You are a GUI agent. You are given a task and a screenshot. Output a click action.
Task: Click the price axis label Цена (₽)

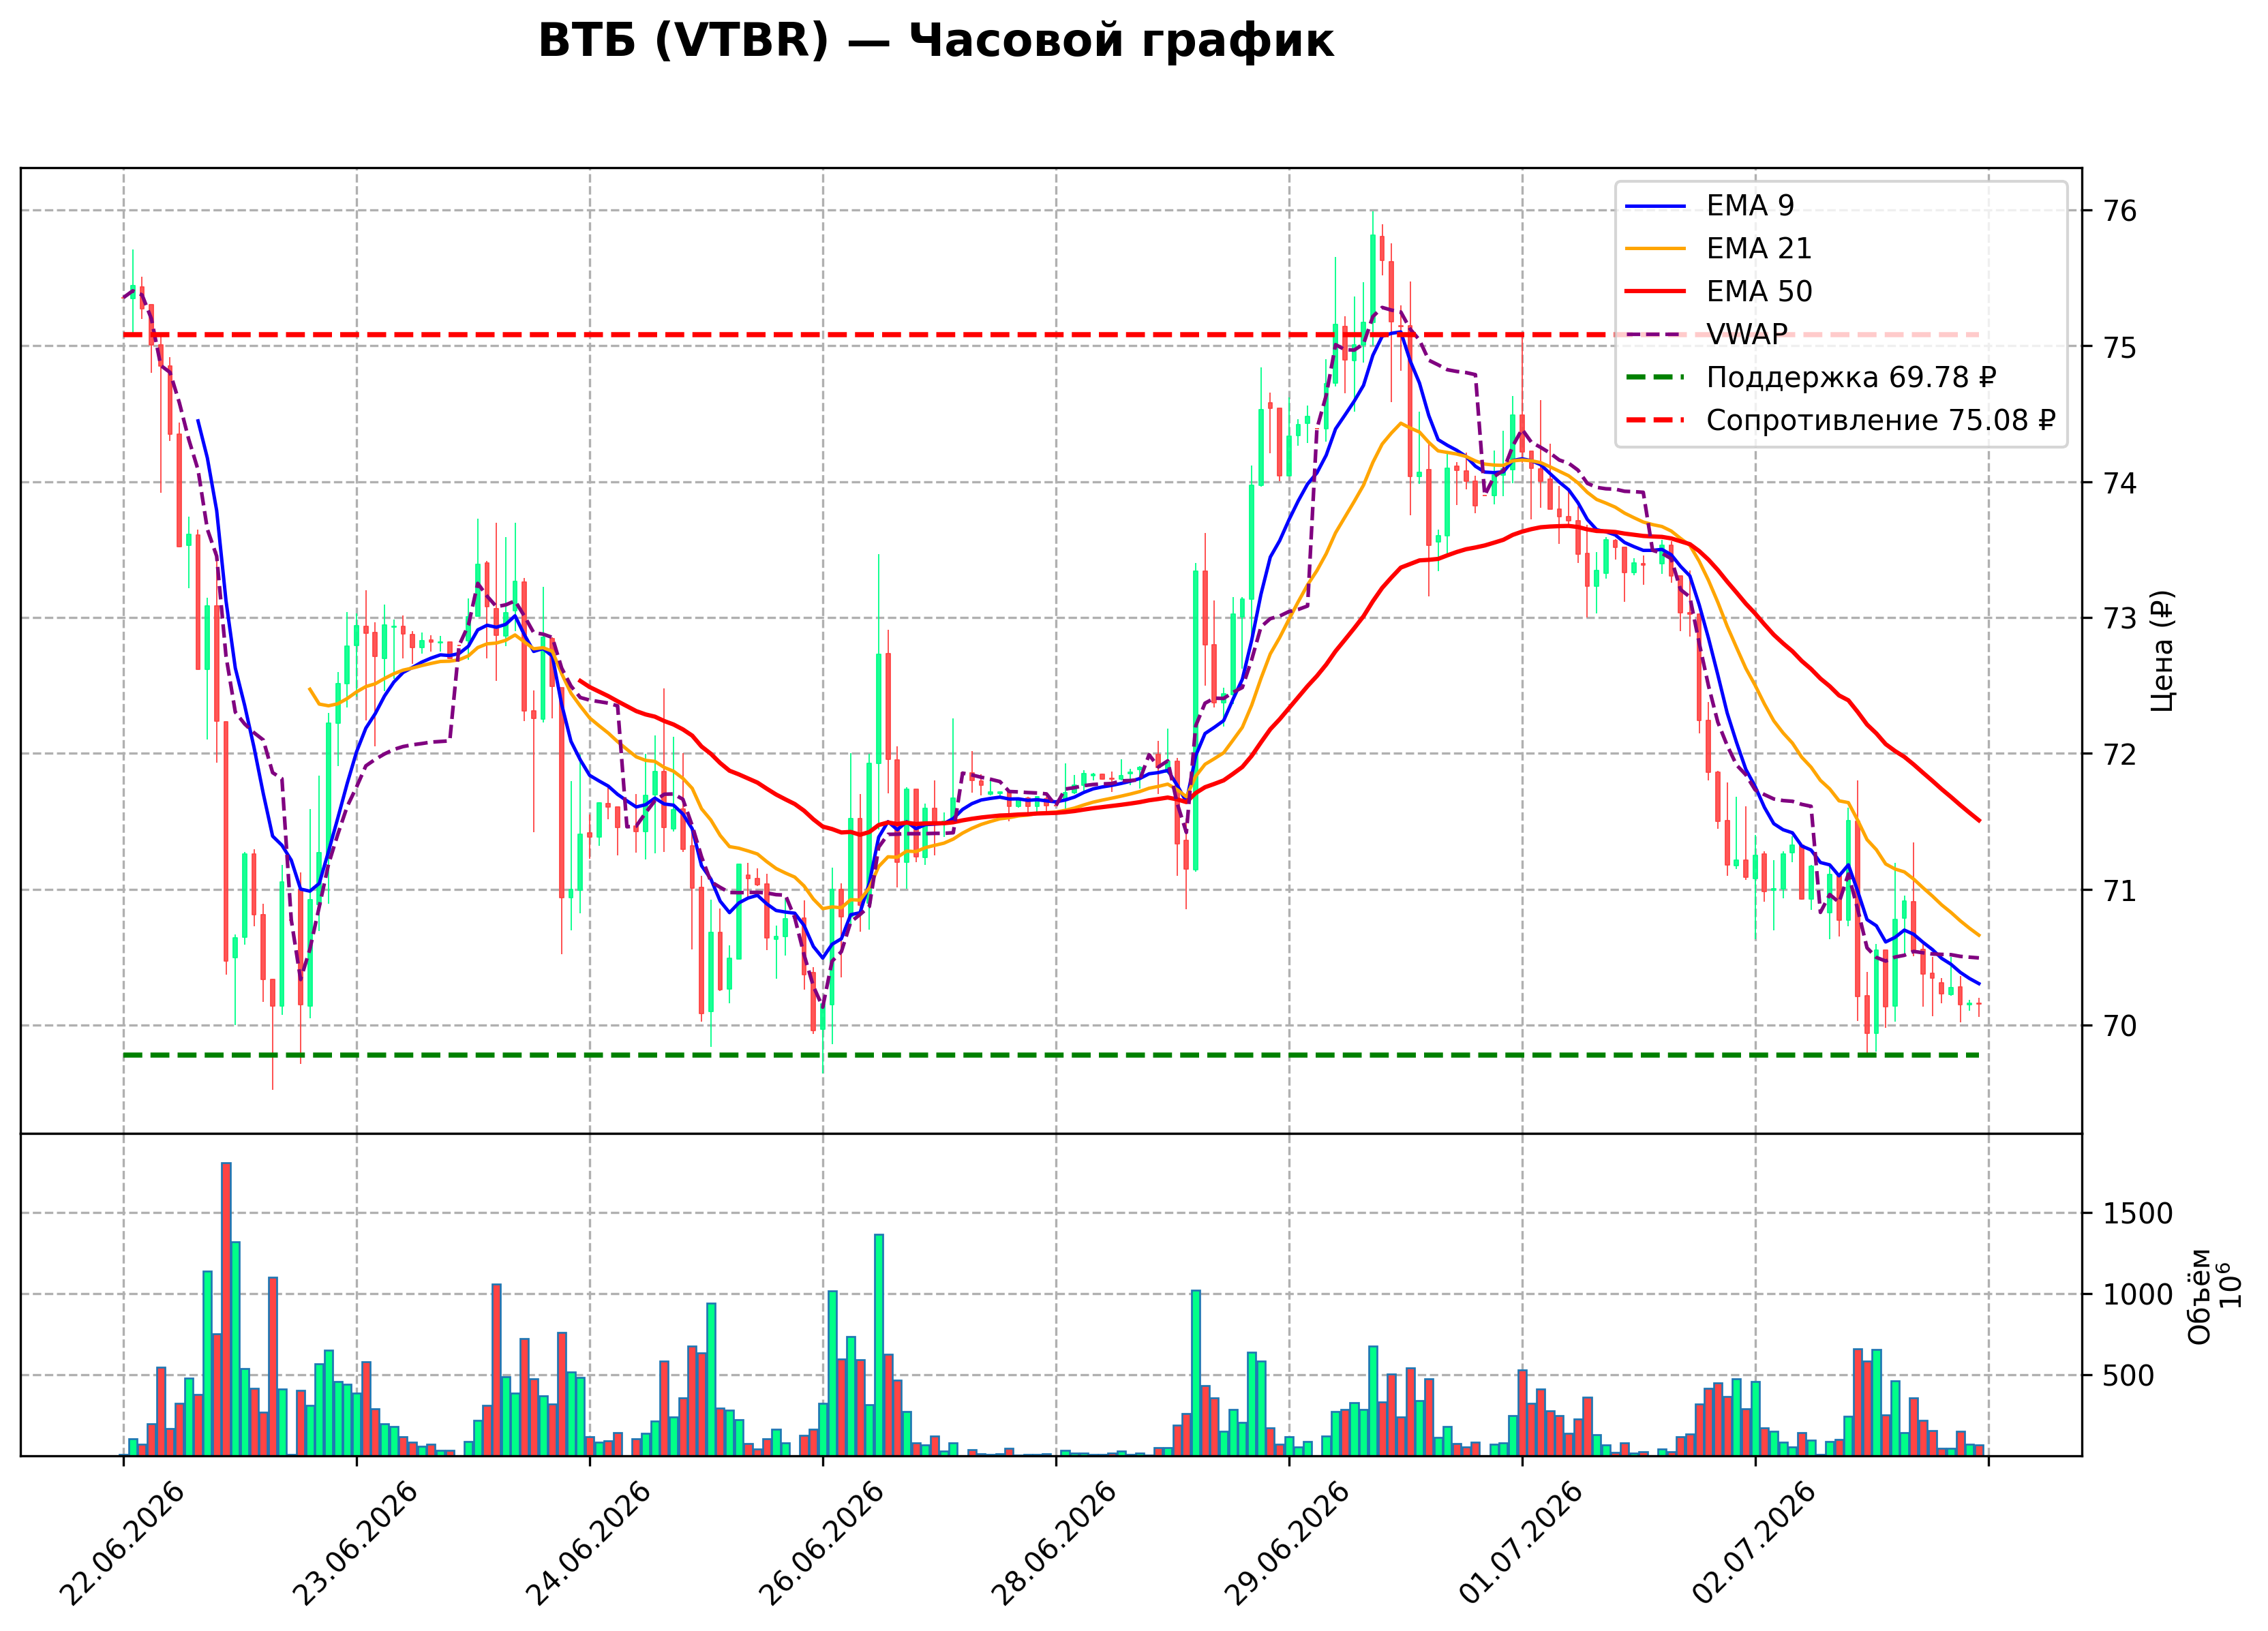tap(2161, 651)
